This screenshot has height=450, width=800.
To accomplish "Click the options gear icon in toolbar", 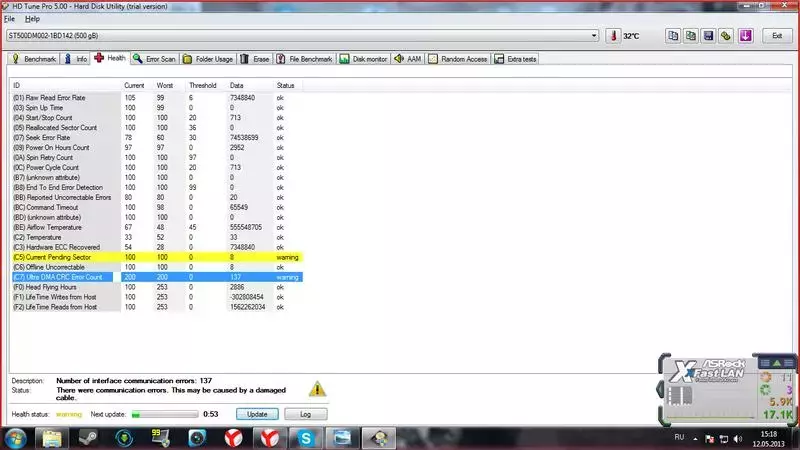I will coord(726,36).
